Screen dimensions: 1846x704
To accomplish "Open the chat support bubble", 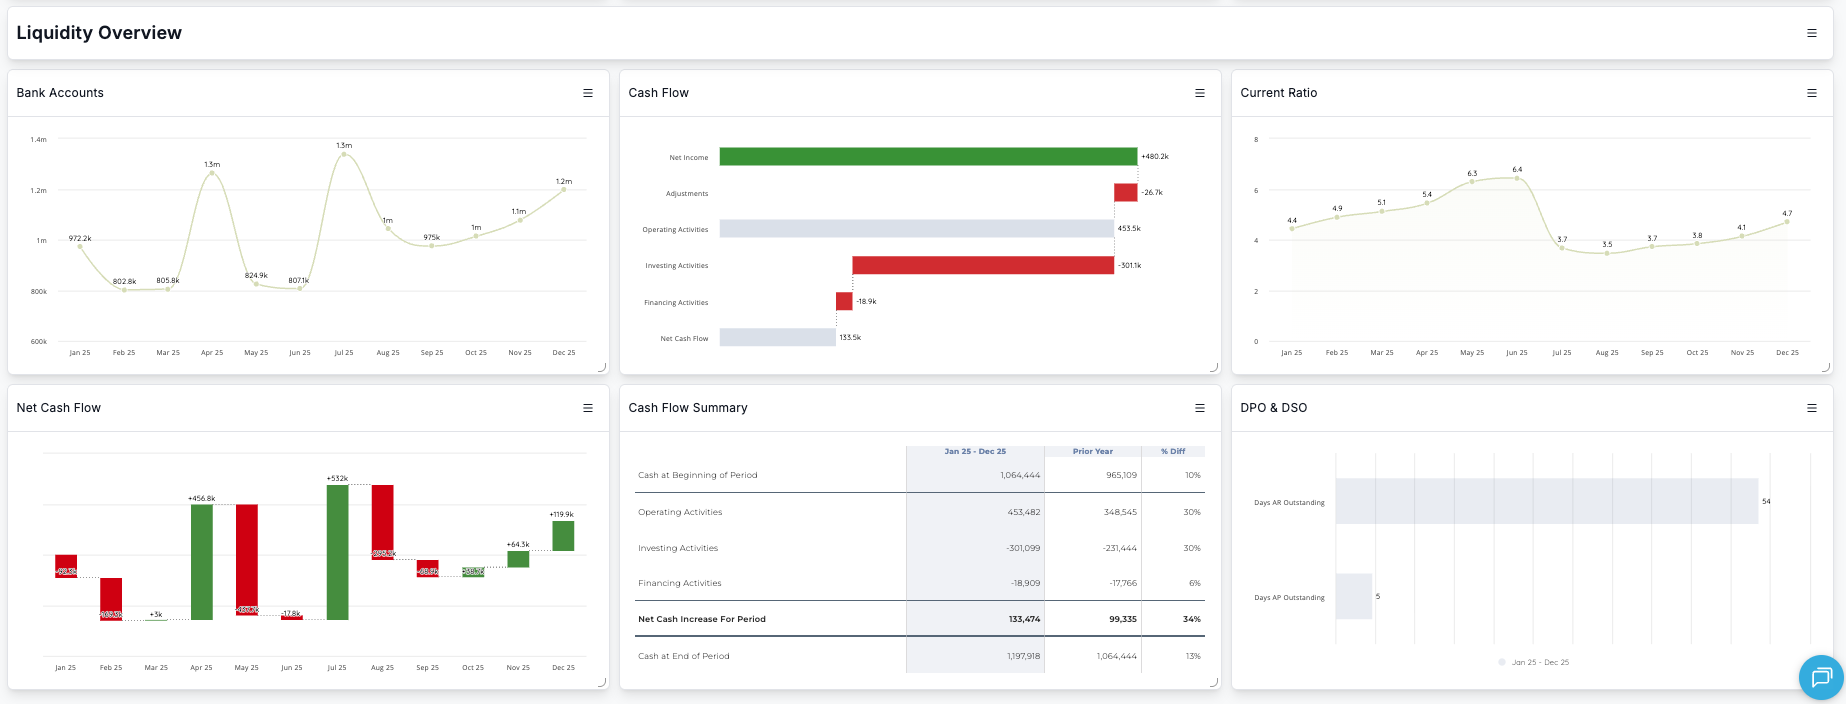I will (x=1821, y=677).
